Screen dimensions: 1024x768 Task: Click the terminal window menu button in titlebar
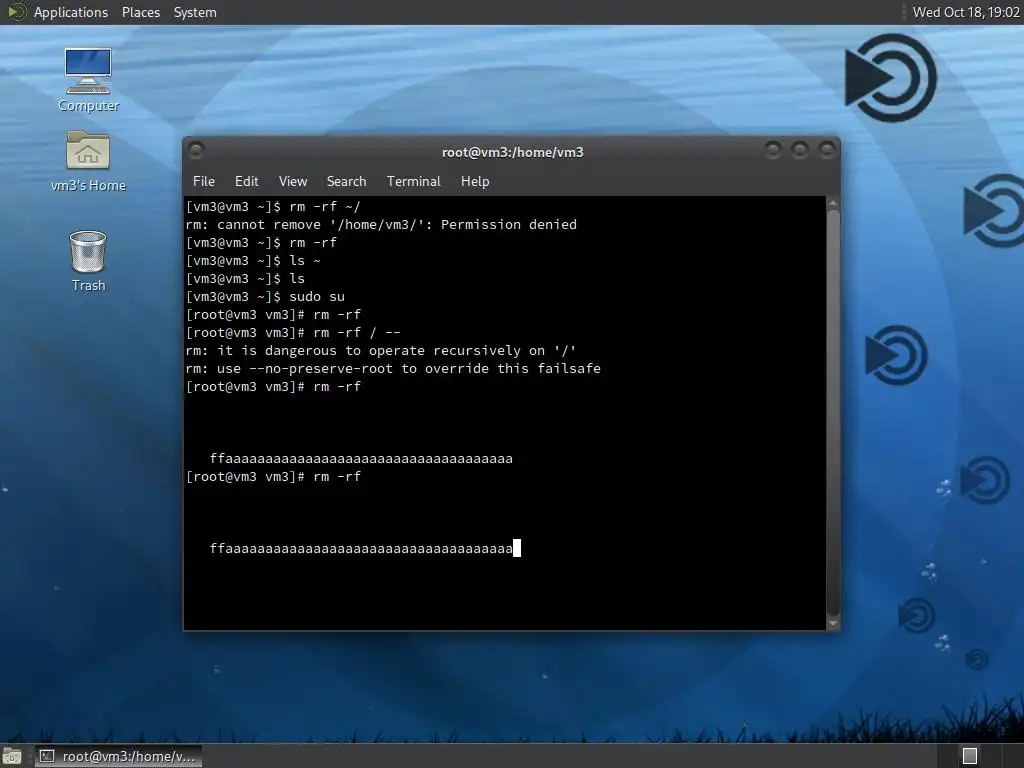click(x=196, y=151)
